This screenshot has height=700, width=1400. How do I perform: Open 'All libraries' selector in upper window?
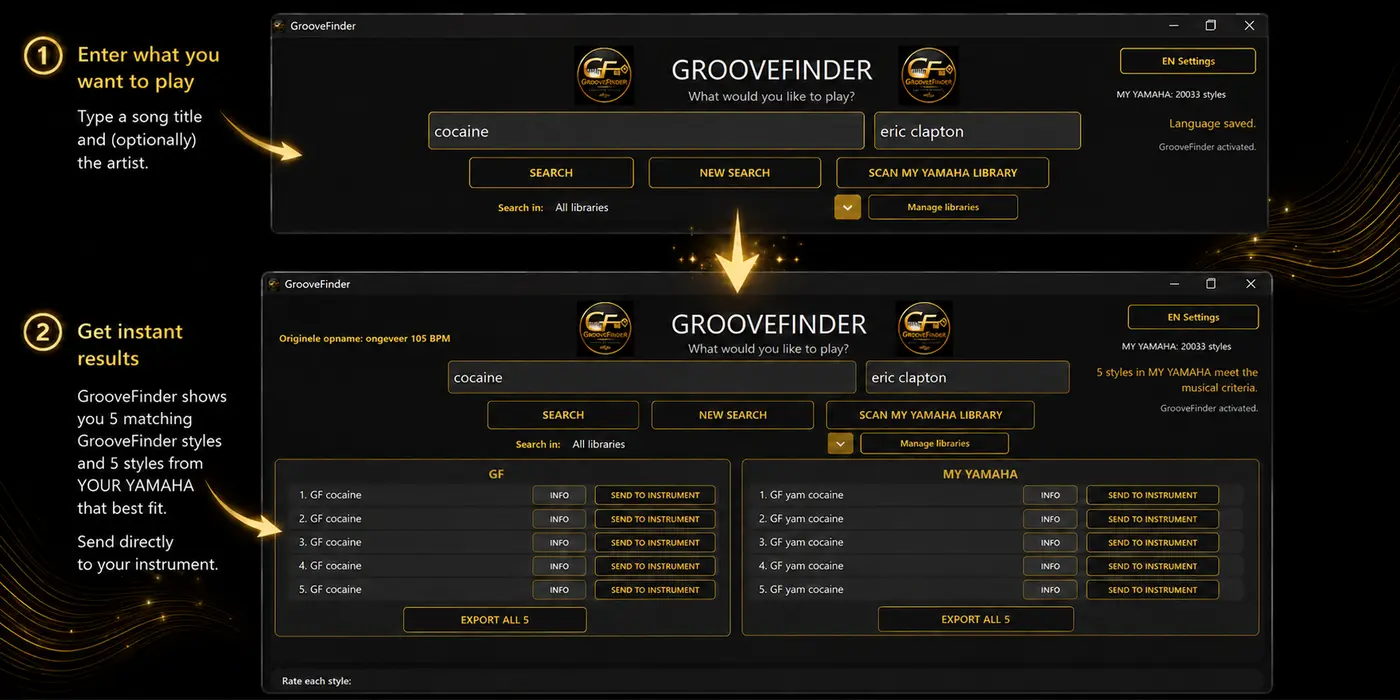(582, 208)
